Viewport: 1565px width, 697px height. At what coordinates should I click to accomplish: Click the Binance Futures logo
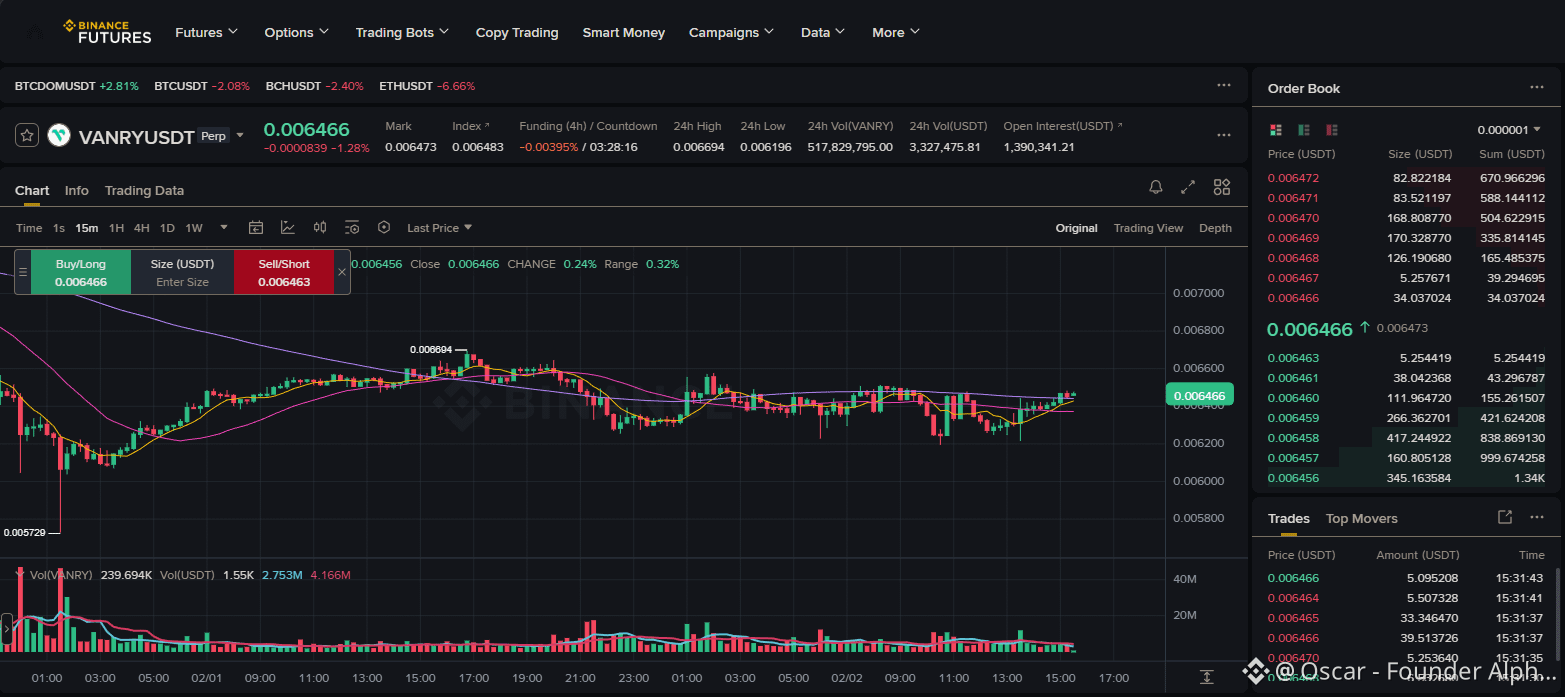click(107, 32)
